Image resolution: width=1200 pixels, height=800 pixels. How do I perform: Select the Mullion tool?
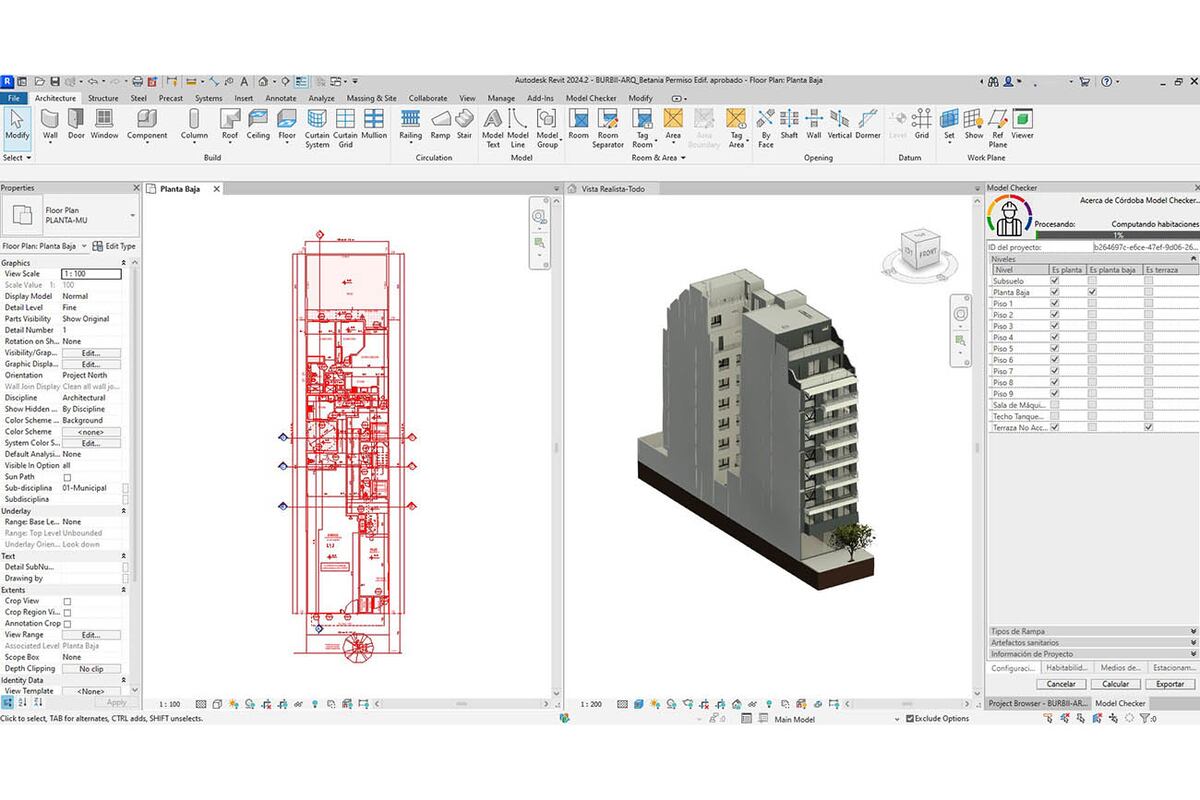[374, 123]
